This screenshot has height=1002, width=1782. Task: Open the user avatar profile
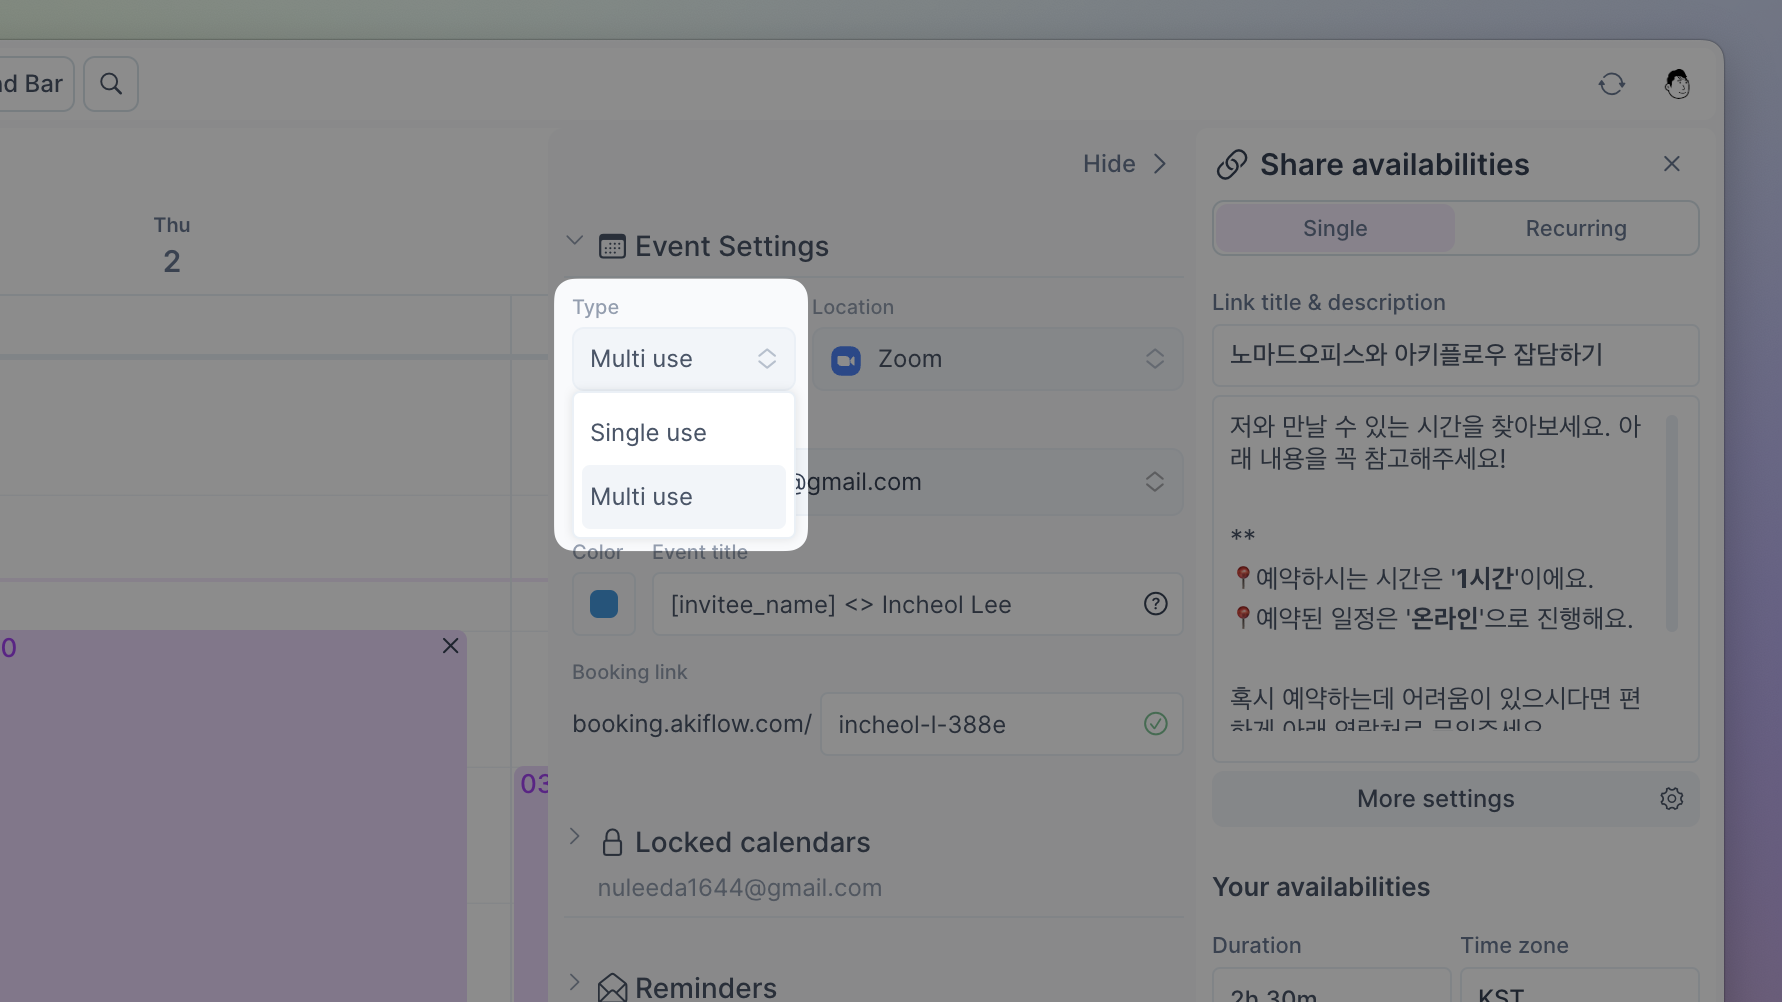(1677, 84)
